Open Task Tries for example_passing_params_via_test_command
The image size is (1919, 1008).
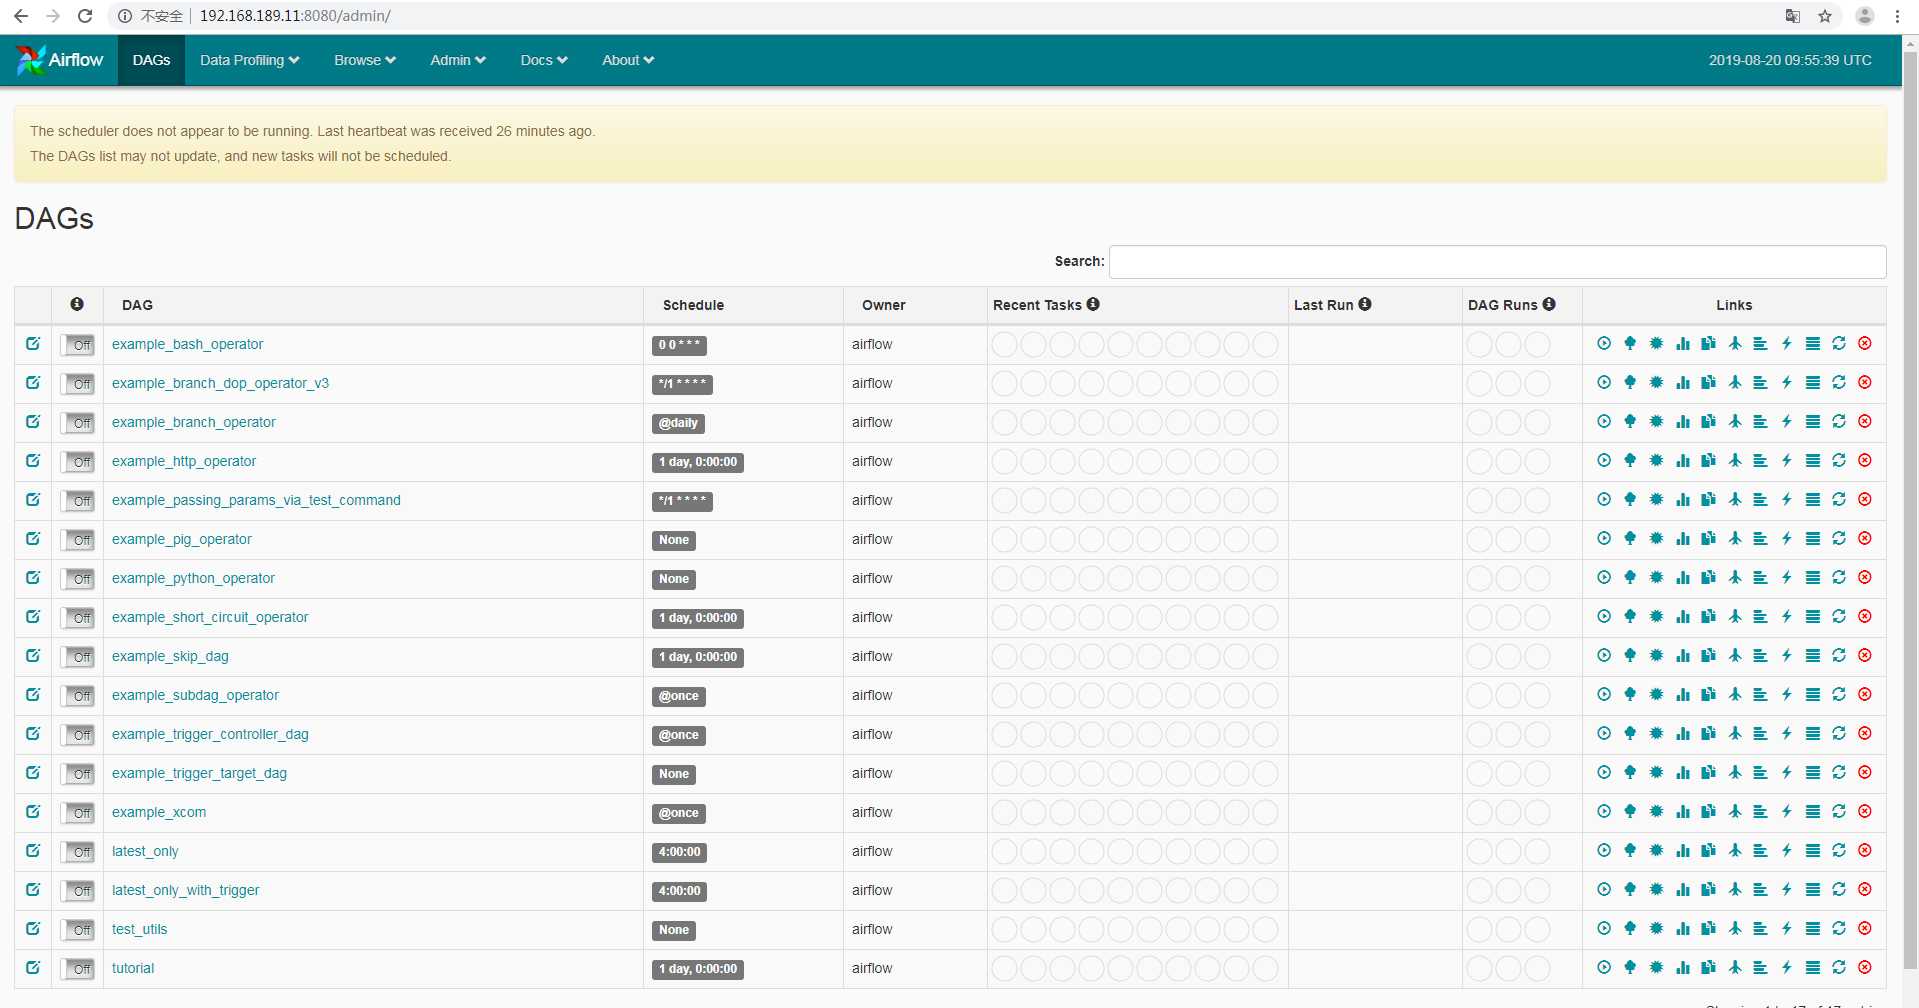[1708, 499]
